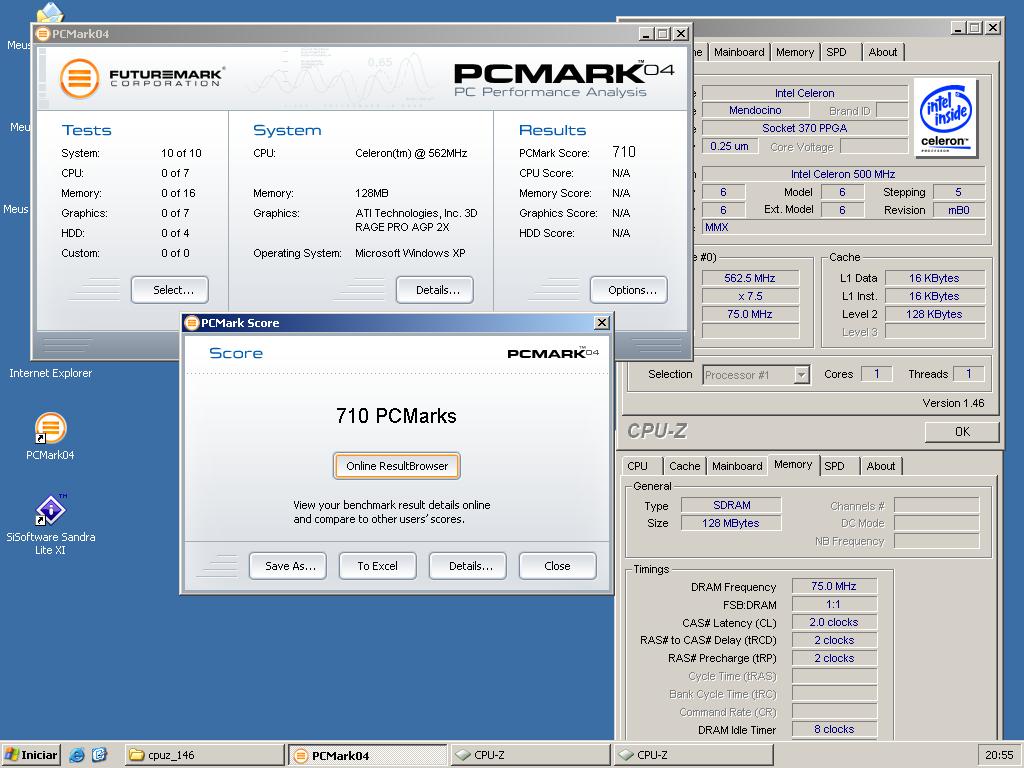Viewport: 1024px width, 768px height.
Task: Click the L1 Data 16 KBytes field
Action: [935, 278]
